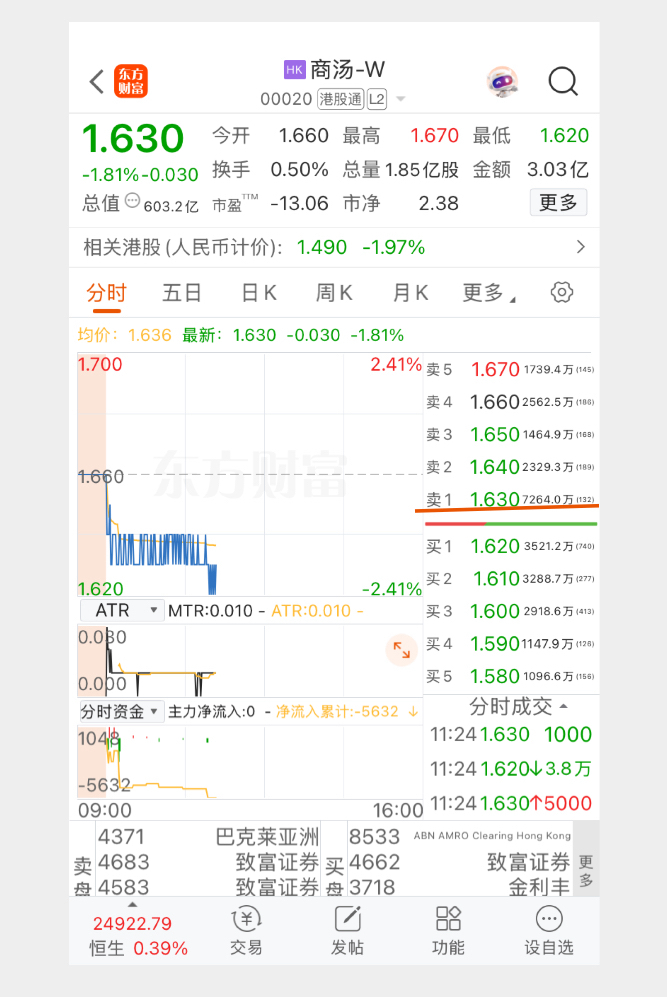Open chart settings gear icon
Screen dimensions: 667x997
point(561,292)
